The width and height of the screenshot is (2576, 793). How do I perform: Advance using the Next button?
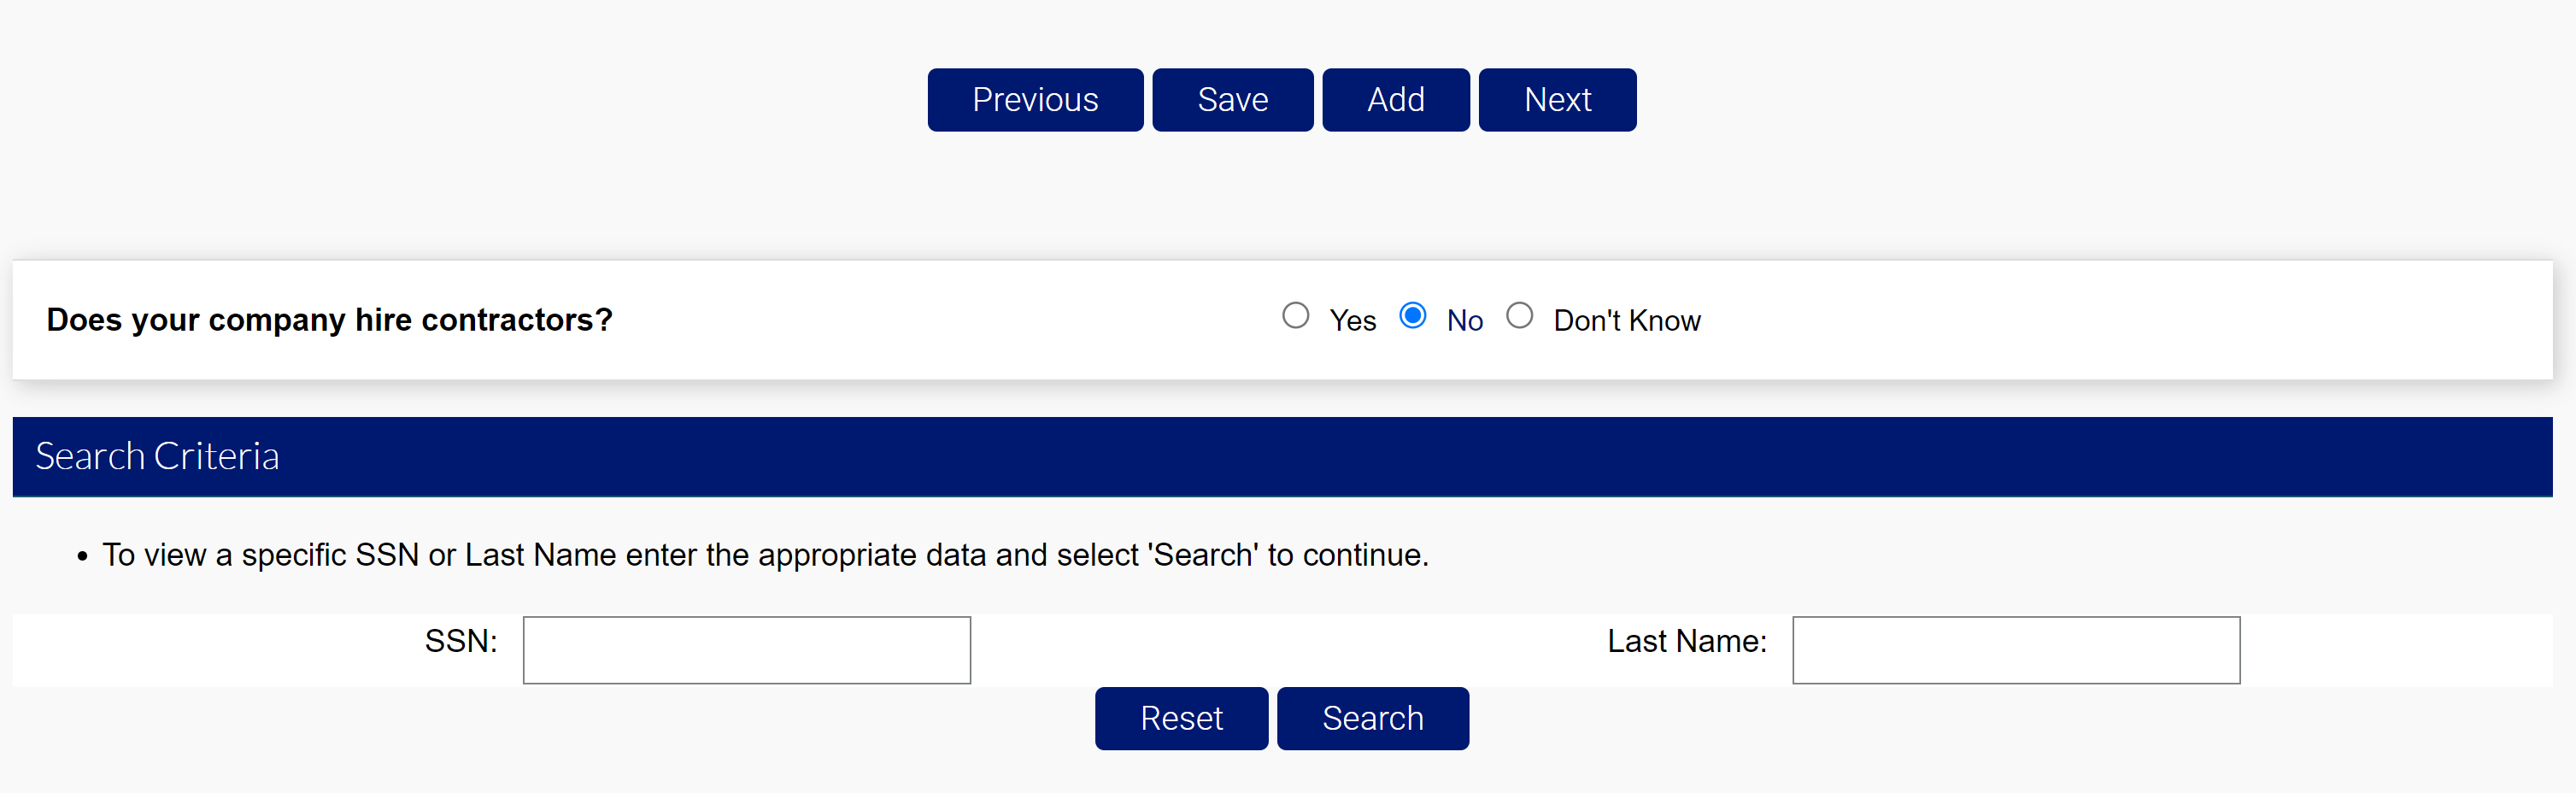1557,99
